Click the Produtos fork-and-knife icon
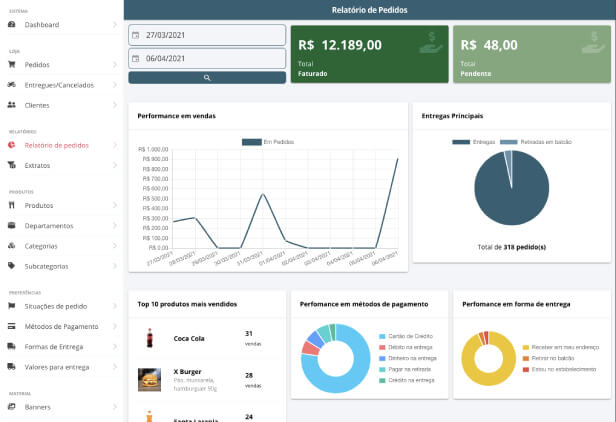Viewport: 616px width, 422px height. tap(11, 205)
